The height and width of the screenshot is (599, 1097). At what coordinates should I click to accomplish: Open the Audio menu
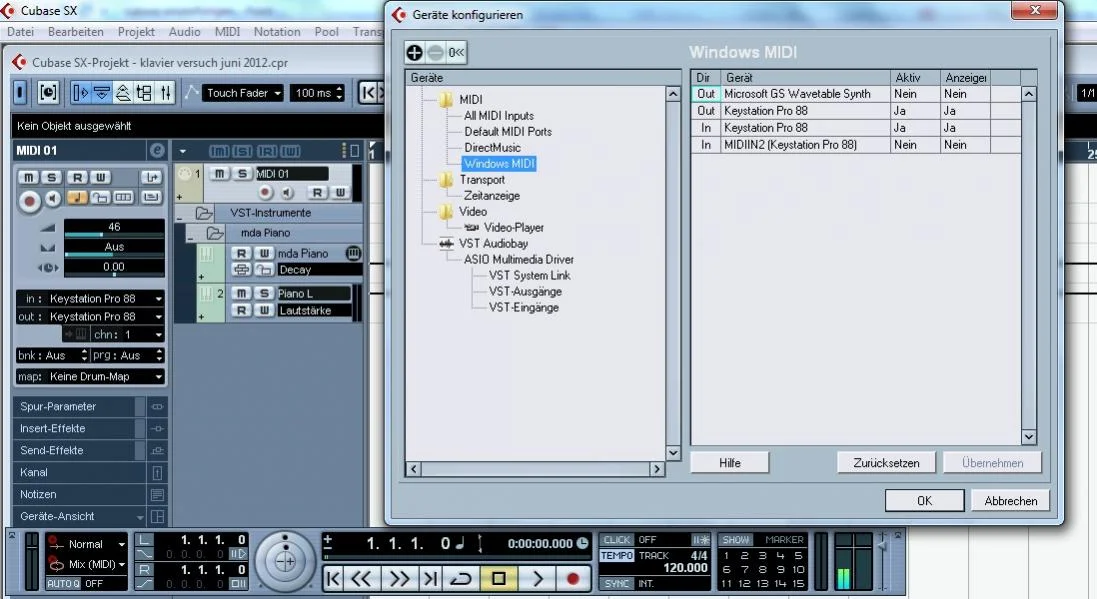[184, 32]
